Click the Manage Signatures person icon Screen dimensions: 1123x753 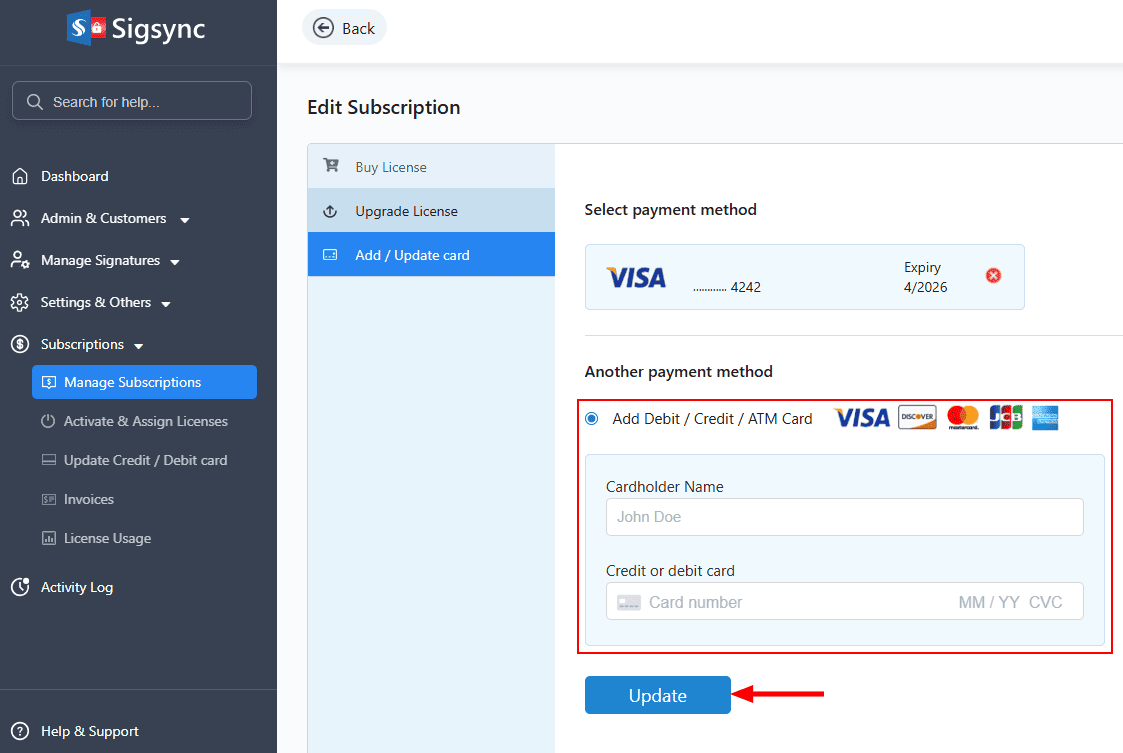pyautogui.click(x=20, y=261)
